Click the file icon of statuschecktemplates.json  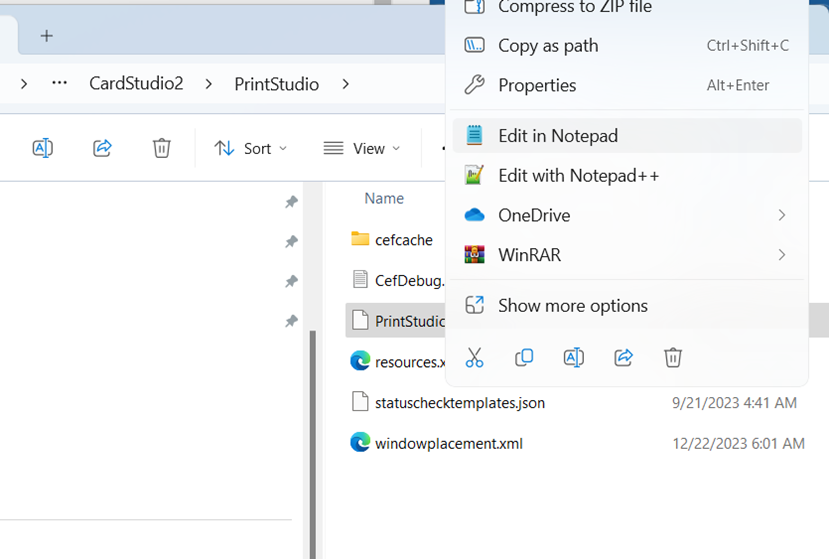[360, 401]
